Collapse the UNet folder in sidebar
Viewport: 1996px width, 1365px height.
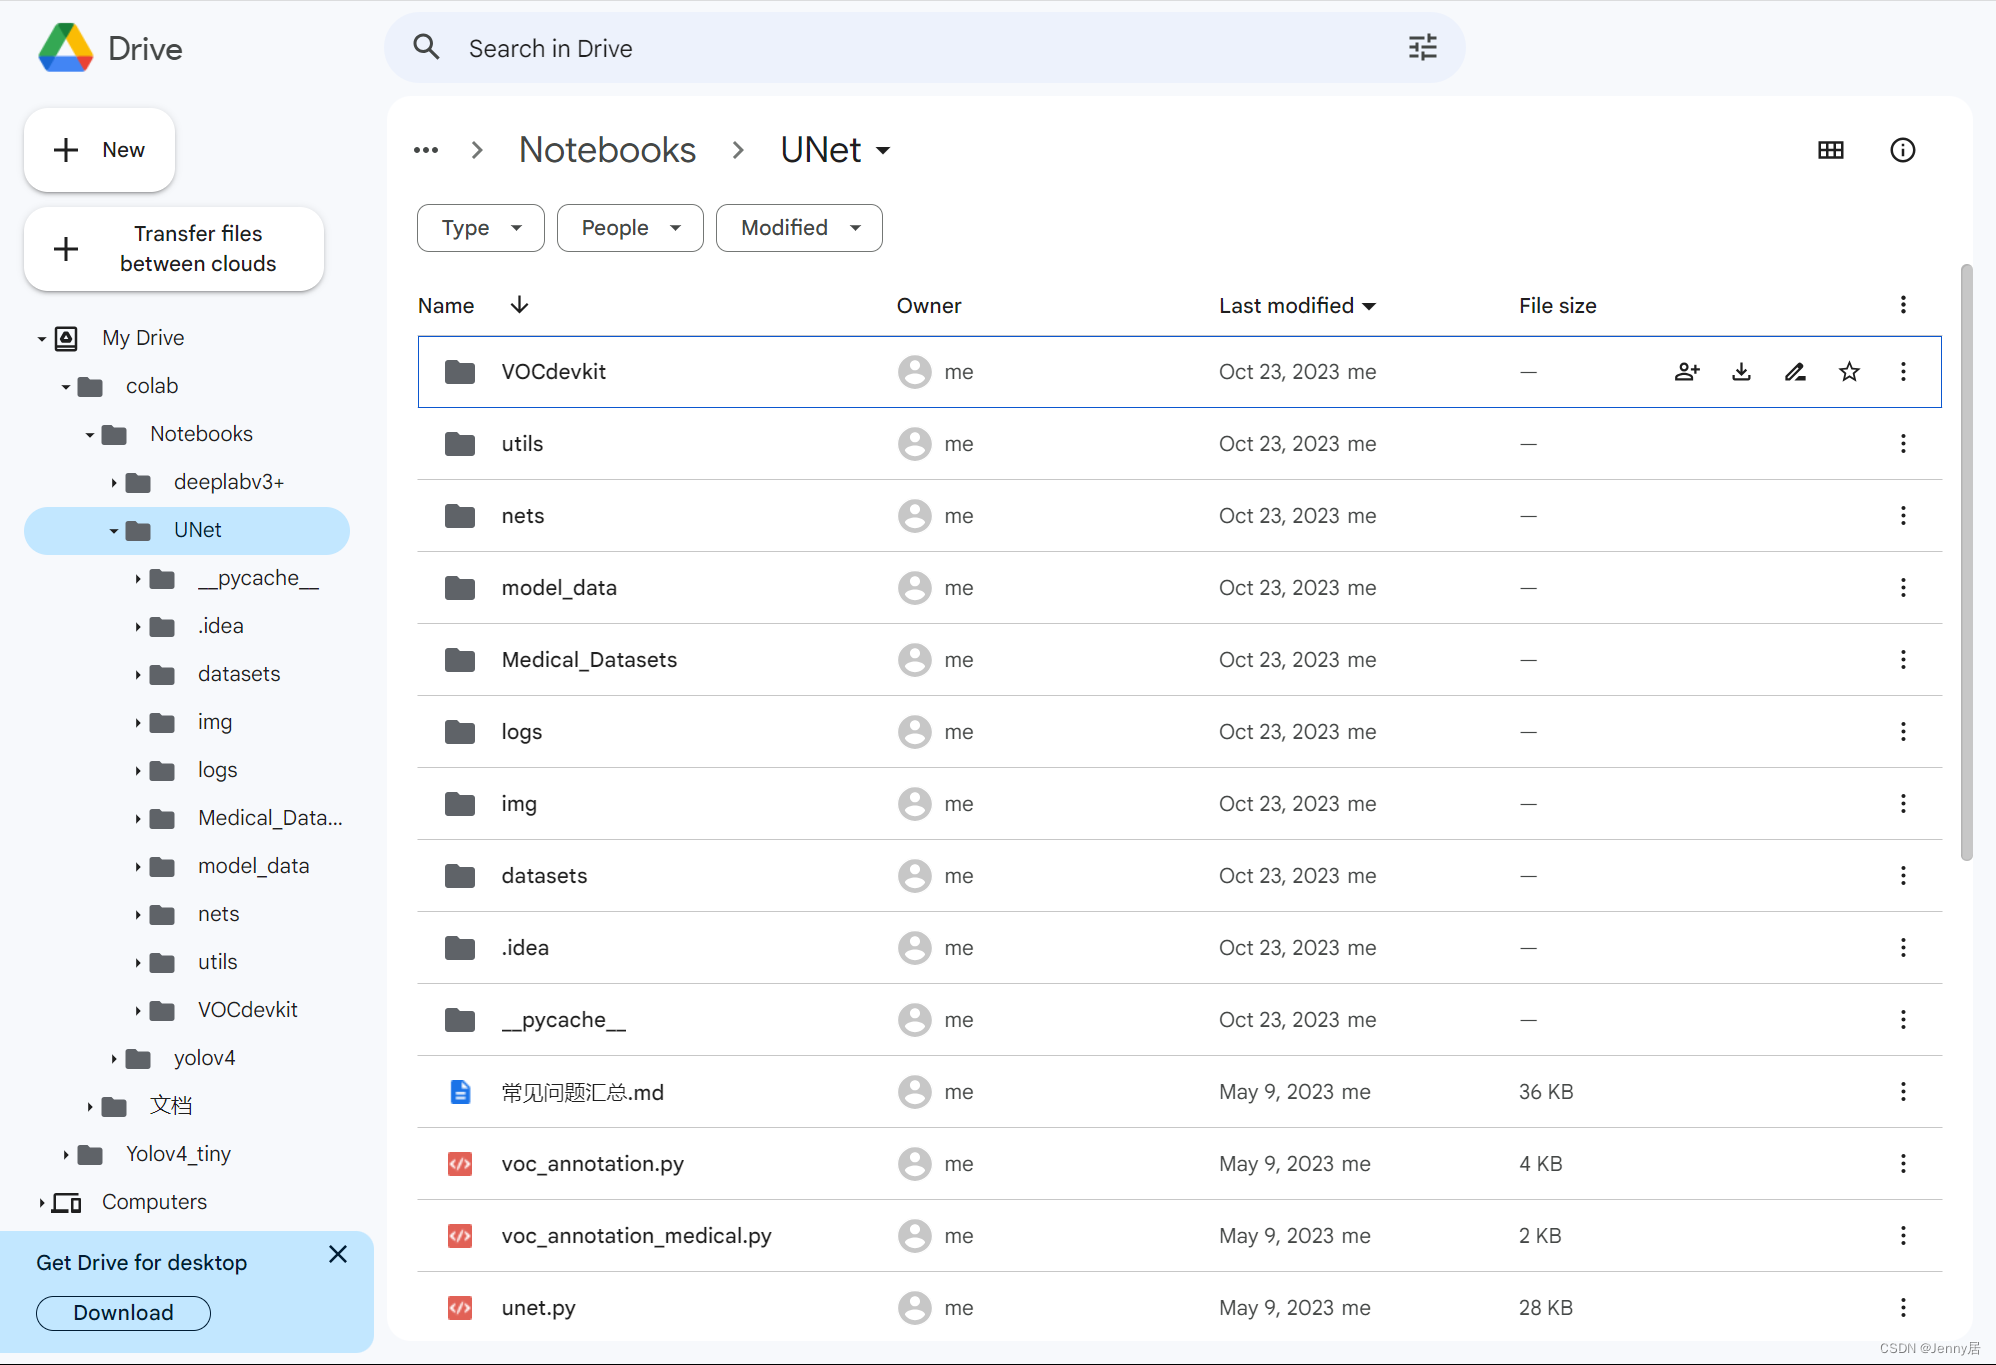point(112,530)
